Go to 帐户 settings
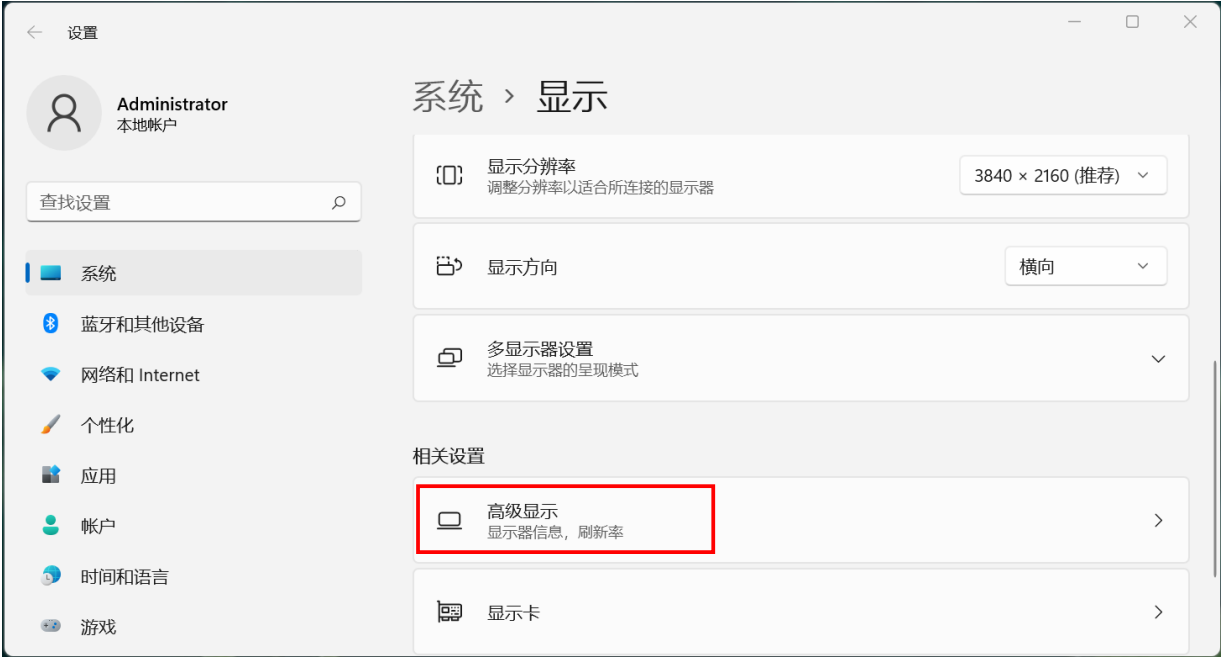Screen dimensions: 1223x660 99,526
